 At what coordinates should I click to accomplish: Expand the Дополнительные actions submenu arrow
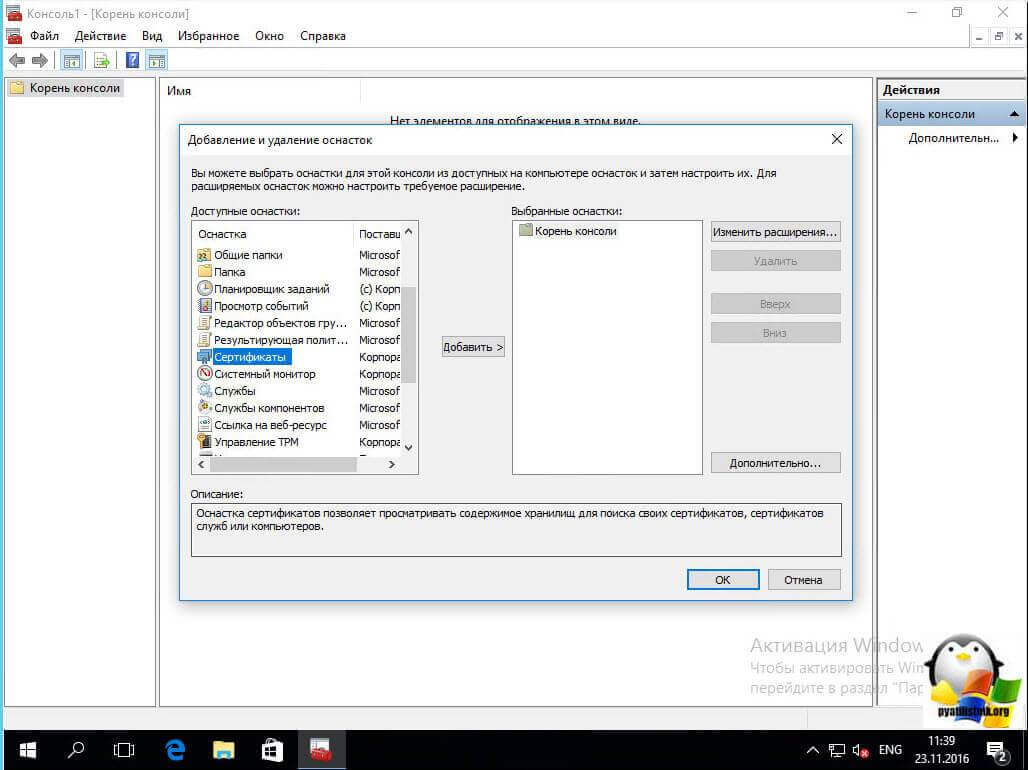[1015, 138]
